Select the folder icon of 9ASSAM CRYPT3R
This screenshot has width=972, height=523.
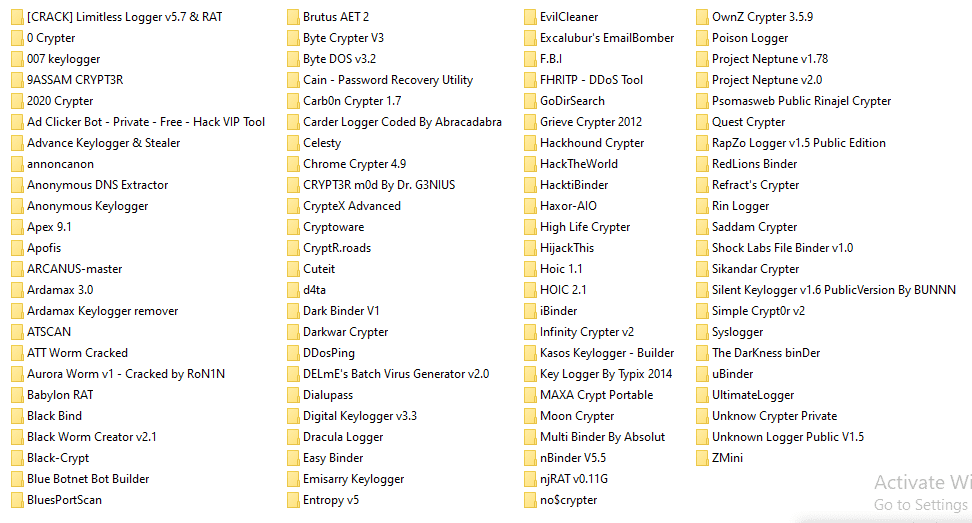[x=17, y=81]
